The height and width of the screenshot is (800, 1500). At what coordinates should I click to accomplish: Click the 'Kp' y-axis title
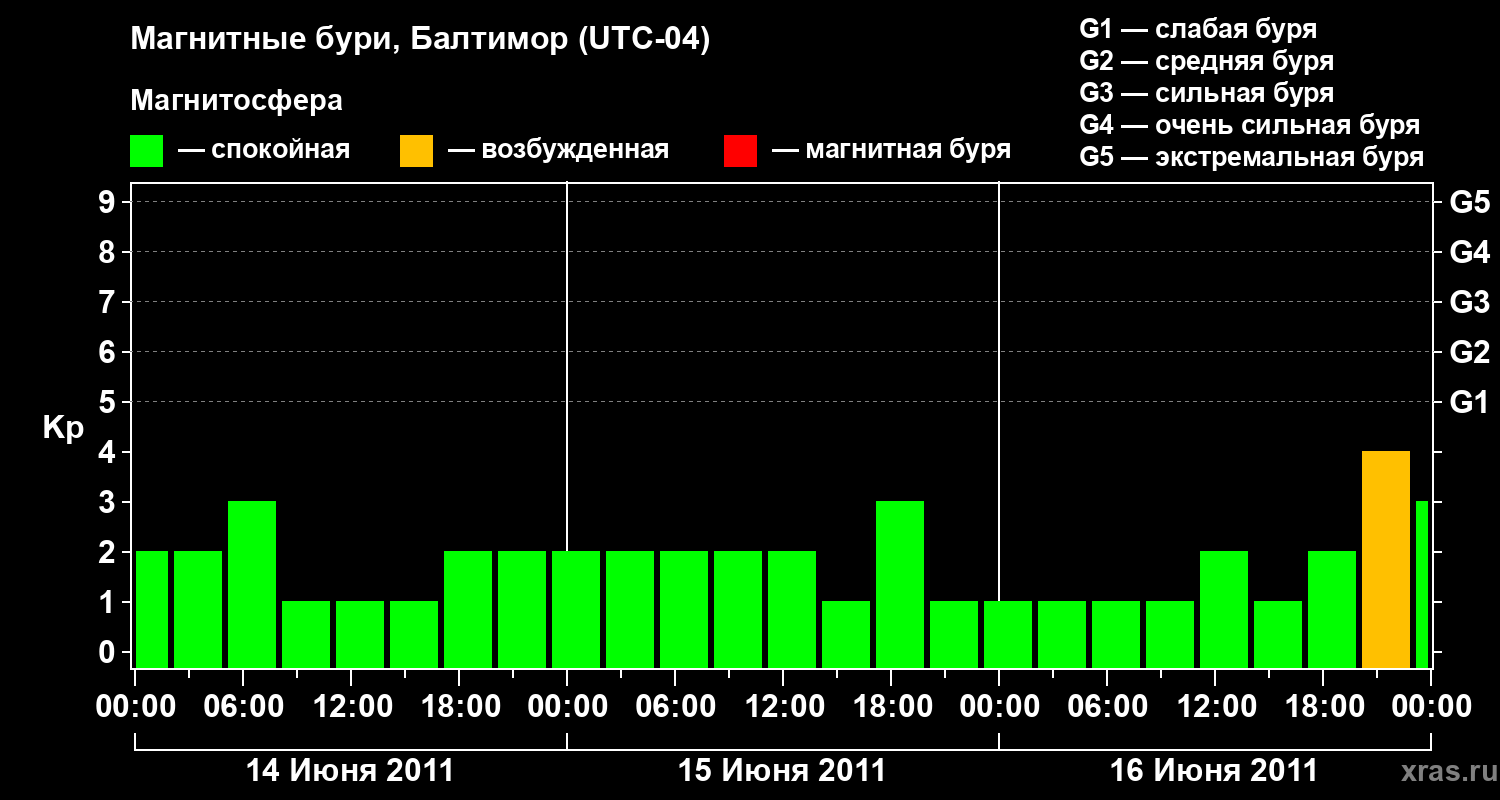pyautogui.click(x=63, y=428)
